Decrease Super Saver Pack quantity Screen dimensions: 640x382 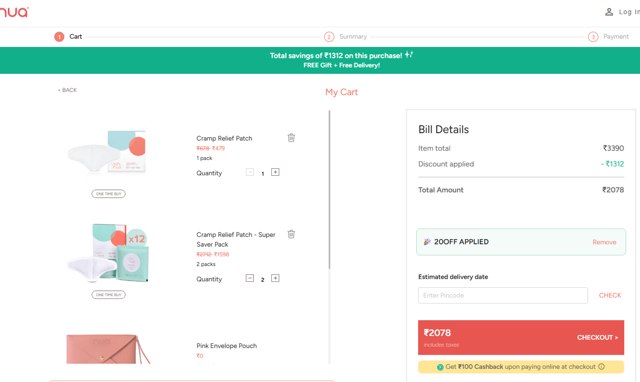tap(250, 278)
